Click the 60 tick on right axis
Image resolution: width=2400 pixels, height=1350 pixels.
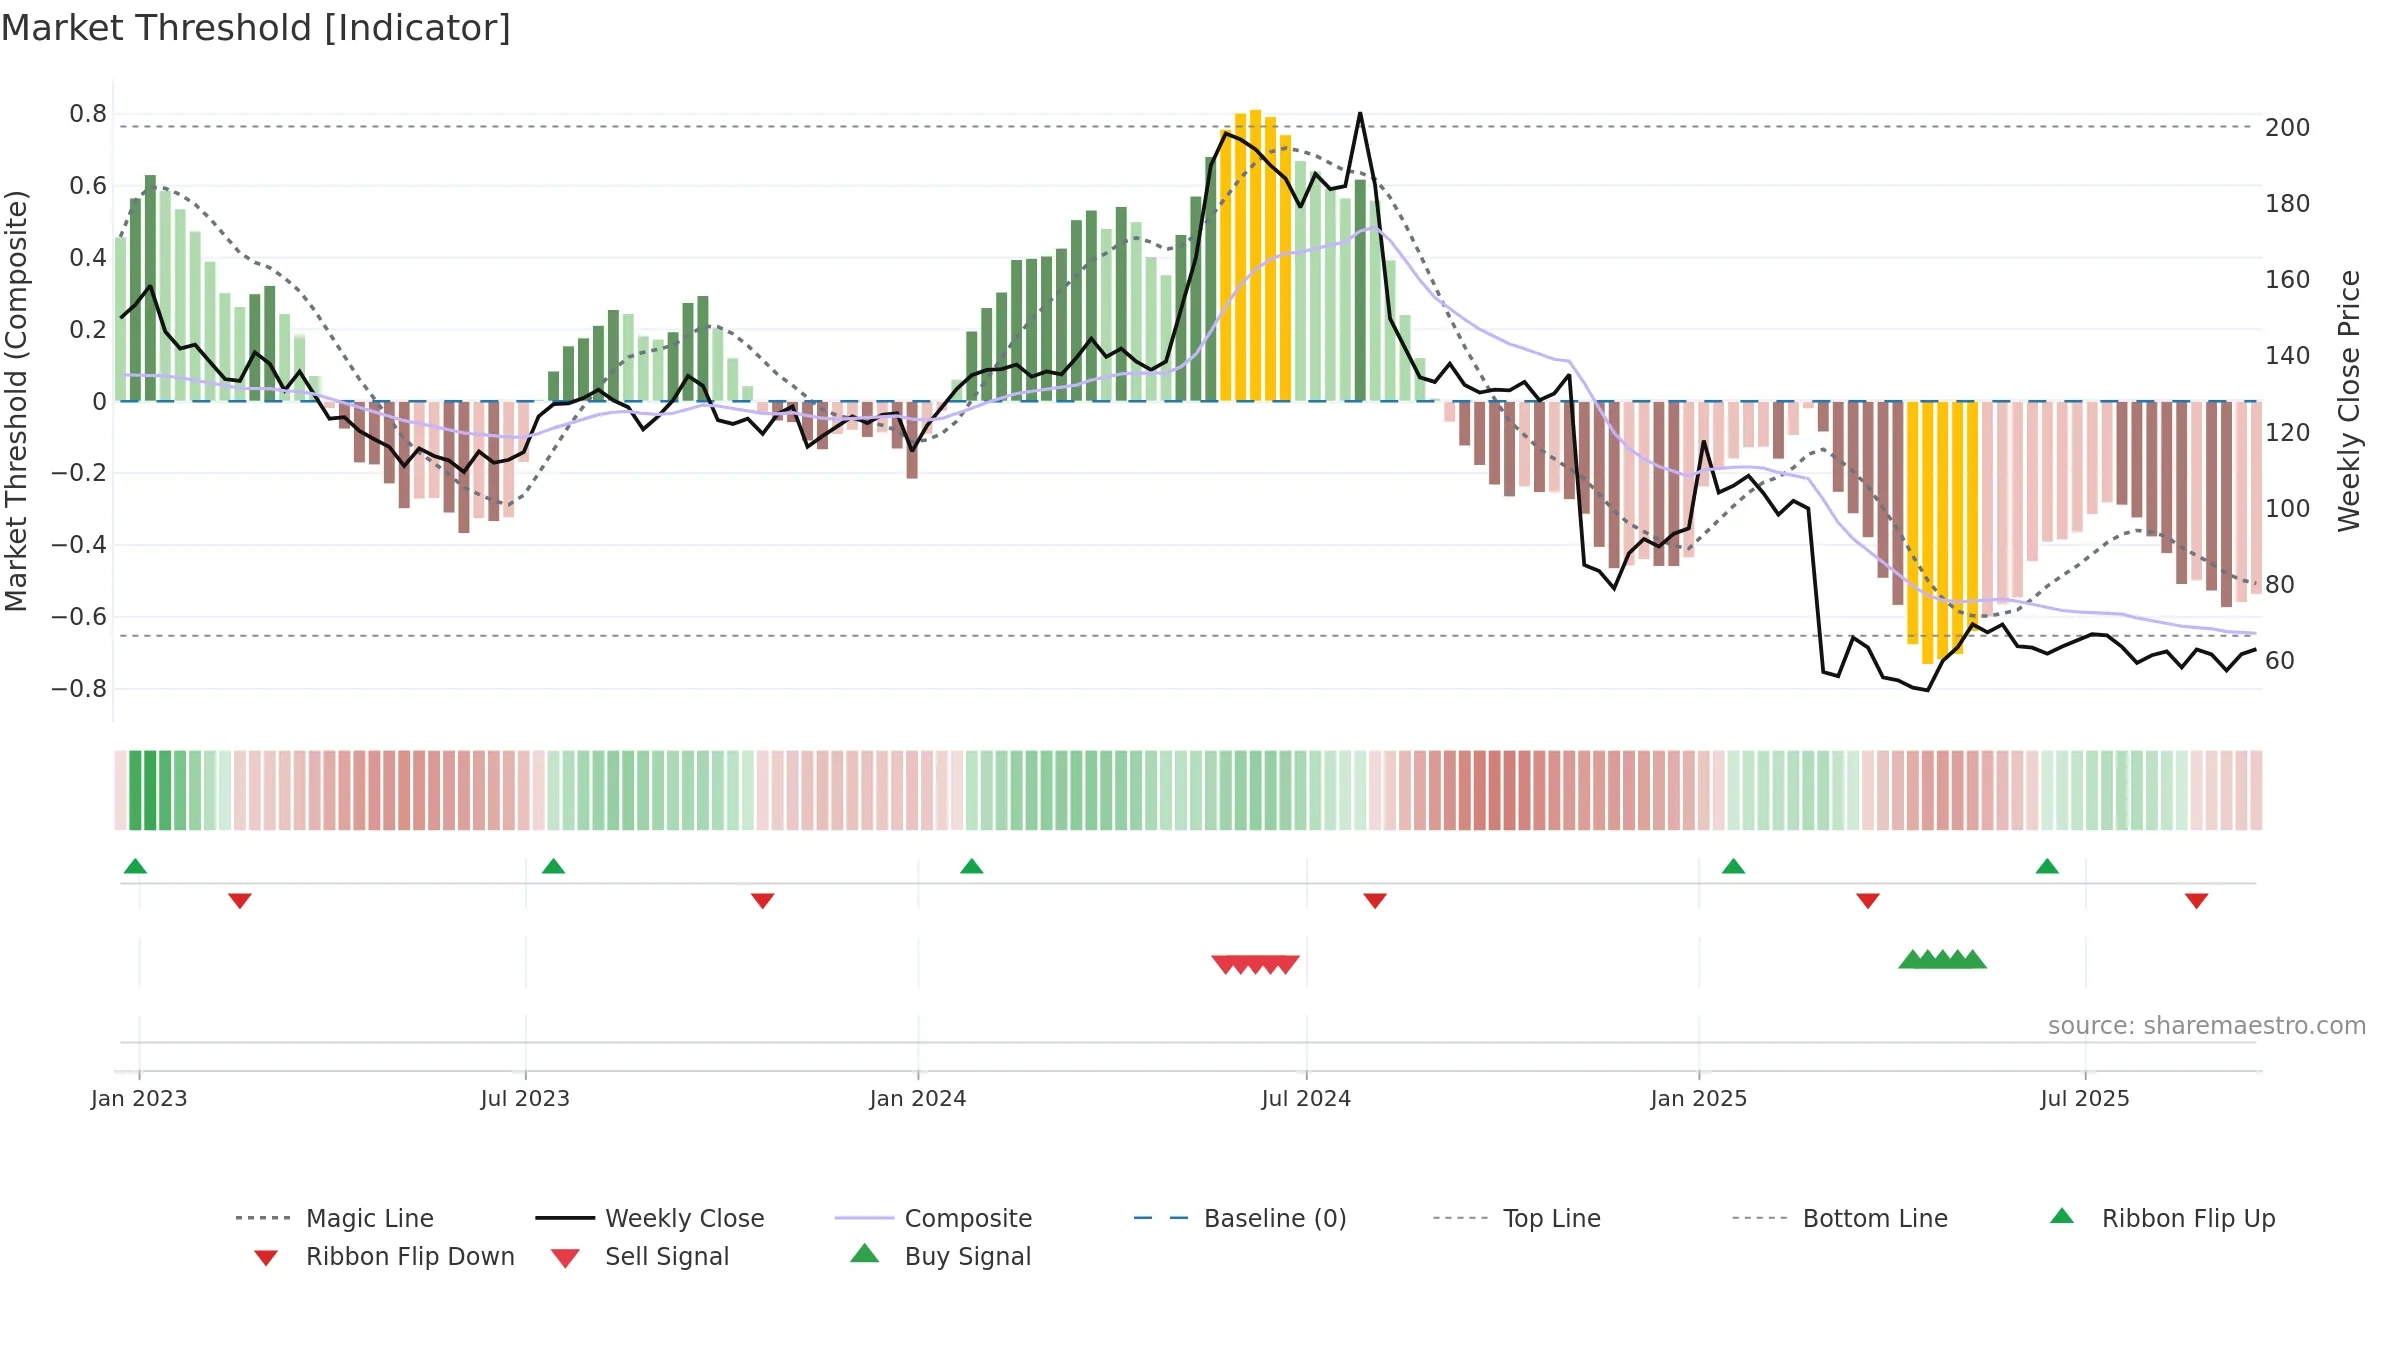point(2280,661)
